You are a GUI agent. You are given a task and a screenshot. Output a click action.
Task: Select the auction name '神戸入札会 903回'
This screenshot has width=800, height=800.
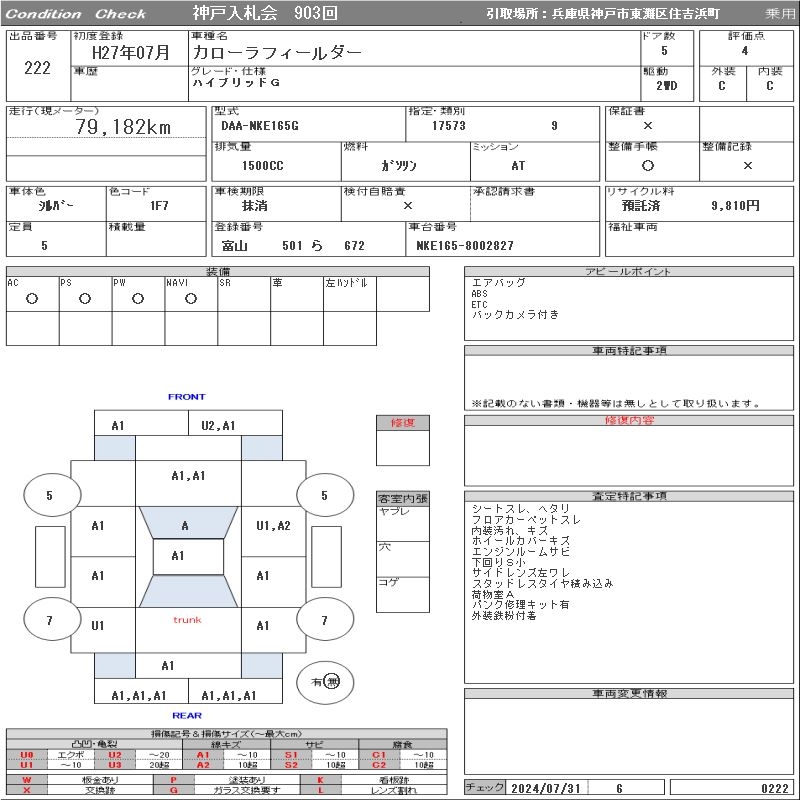265,13
